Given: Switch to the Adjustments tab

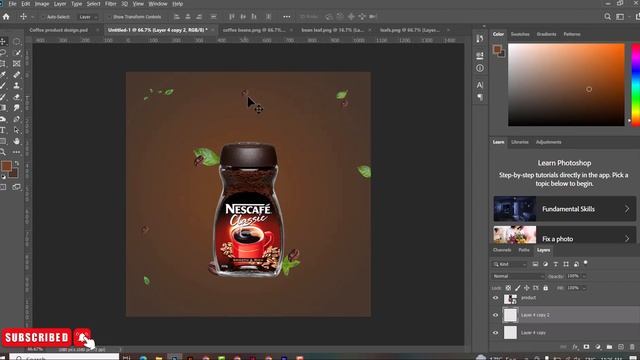Looking at the screenshot, I should click(x=548, y=142).
